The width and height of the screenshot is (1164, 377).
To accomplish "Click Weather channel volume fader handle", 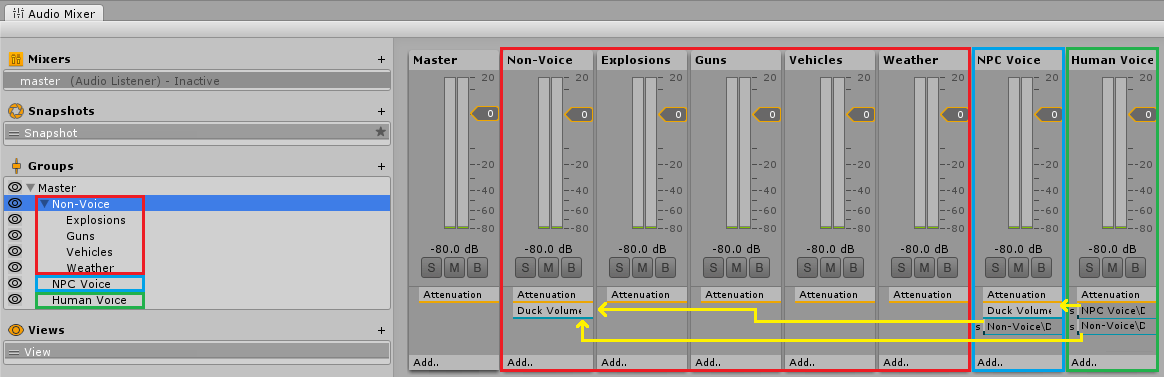I will [955, 114].
